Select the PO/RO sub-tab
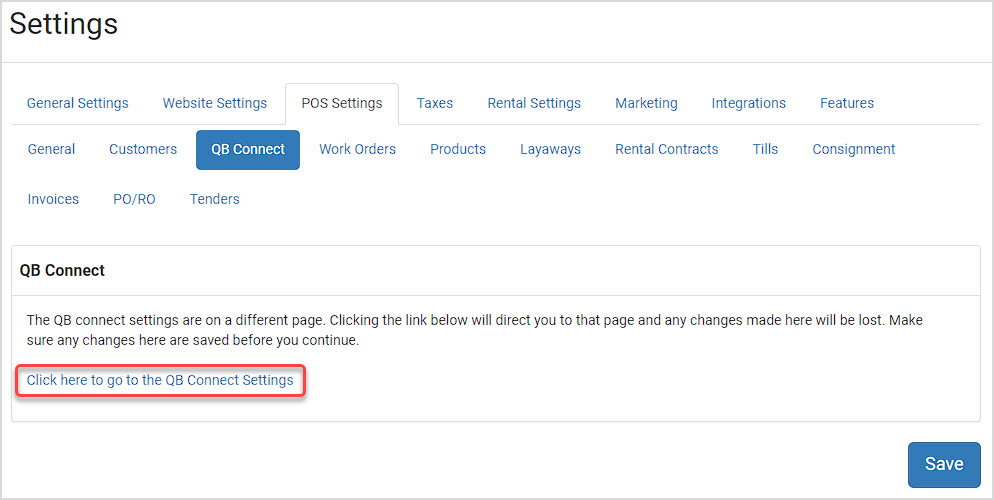The height and width of the screenshot is (500, 994). click(134, 199)
